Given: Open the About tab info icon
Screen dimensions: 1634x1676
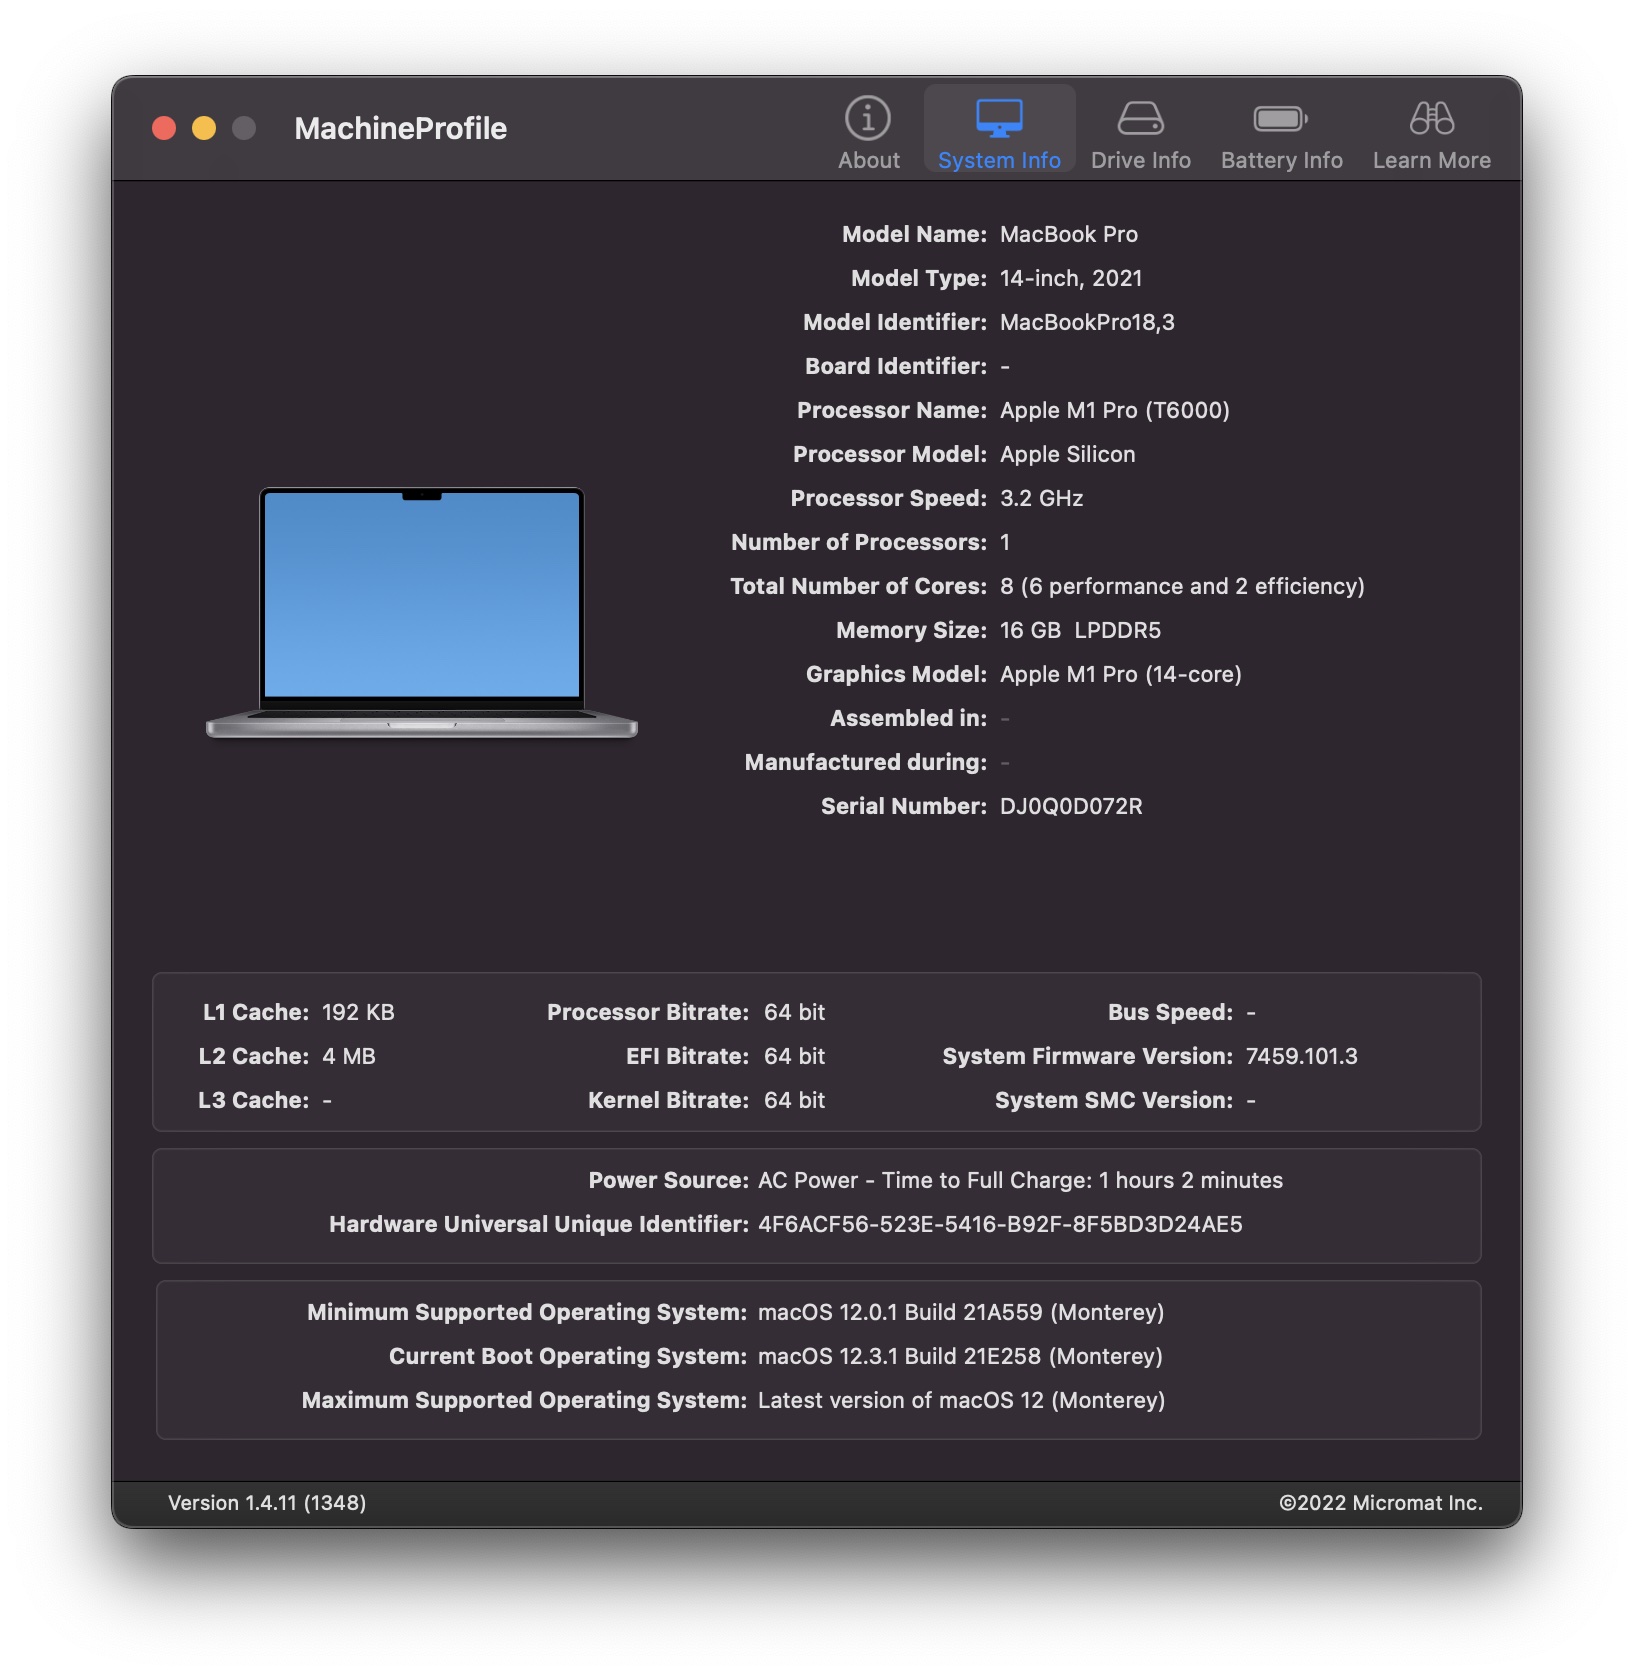Looking at the screenshot, I should pyautogui.click(x=867, y=118).
